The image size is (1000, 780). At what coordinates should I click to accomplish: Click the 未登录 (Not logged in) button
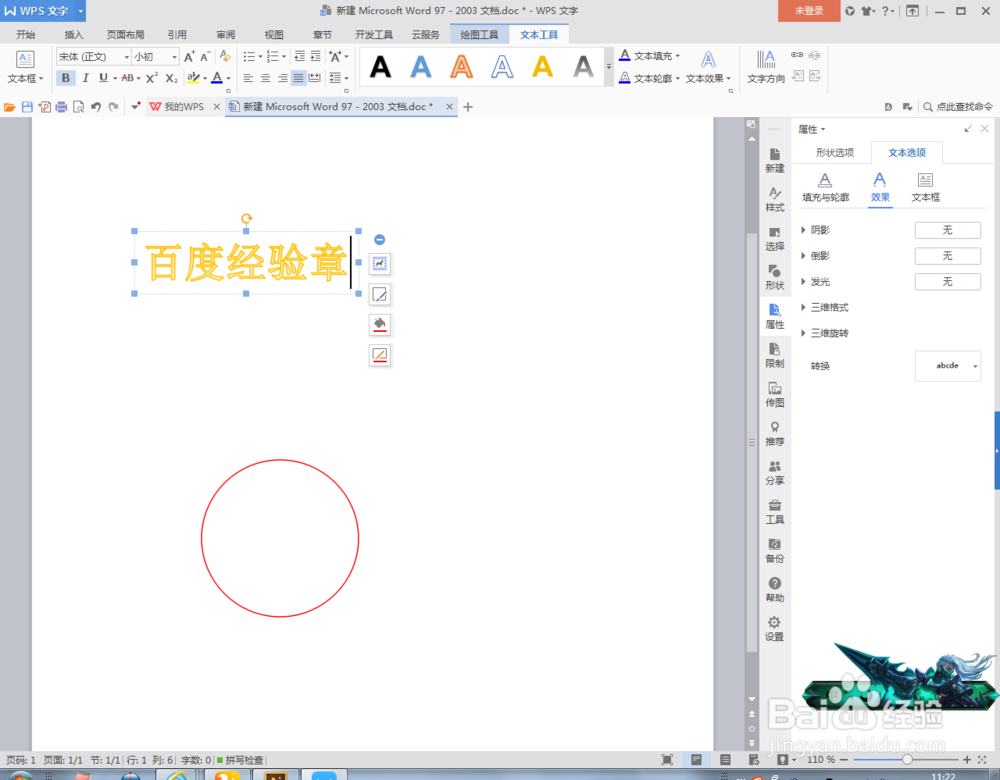tap(808, 10)
